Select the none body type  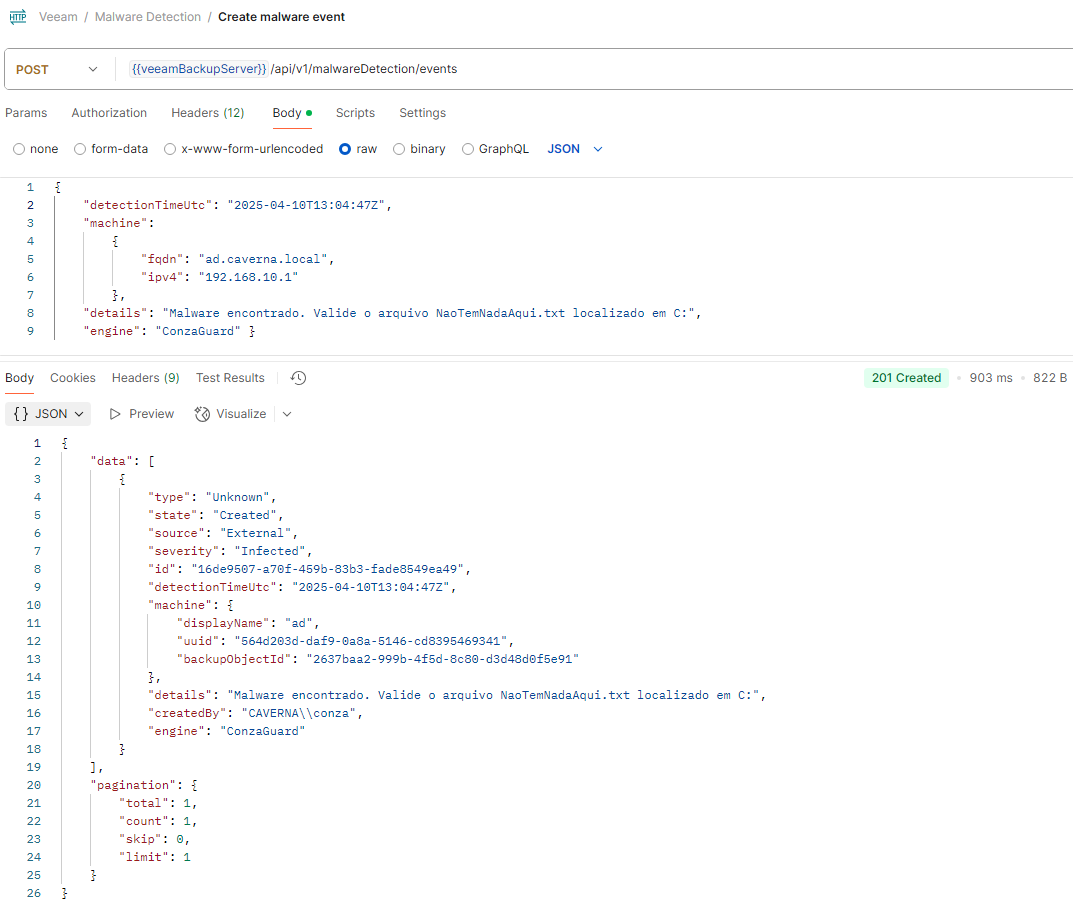19,149
